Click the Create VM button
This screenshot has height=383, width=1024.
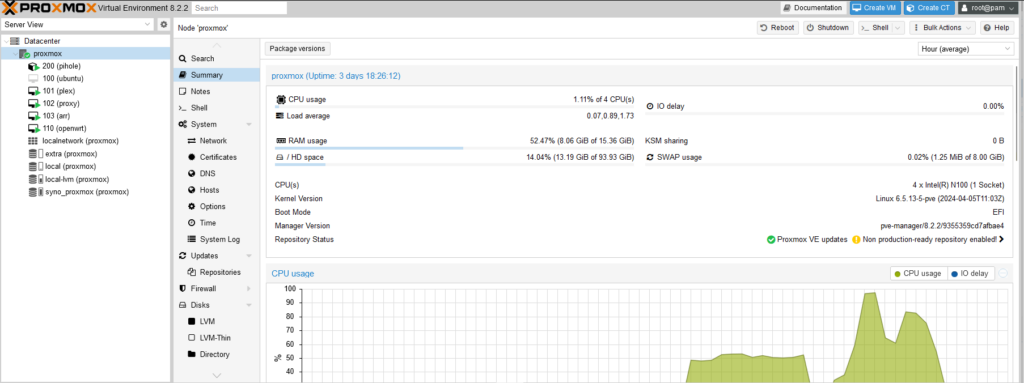click(874, 8)
